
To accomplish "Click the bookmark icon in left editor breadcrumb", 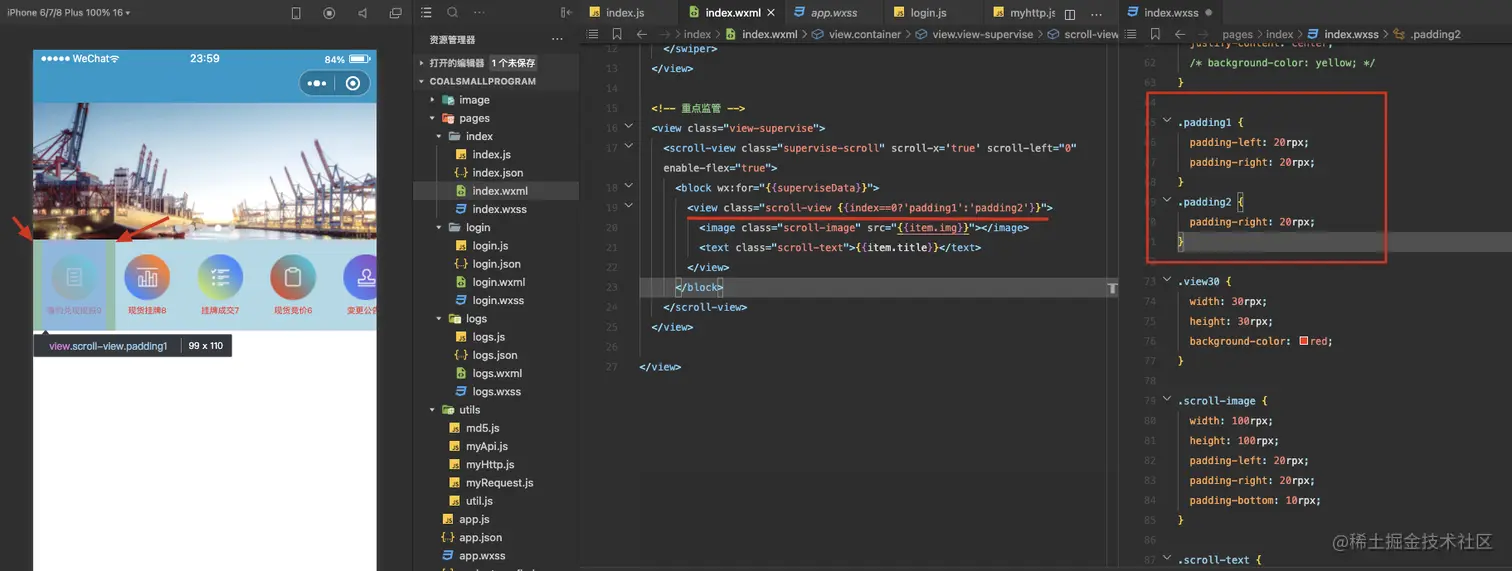I will [x=618, y=34].
